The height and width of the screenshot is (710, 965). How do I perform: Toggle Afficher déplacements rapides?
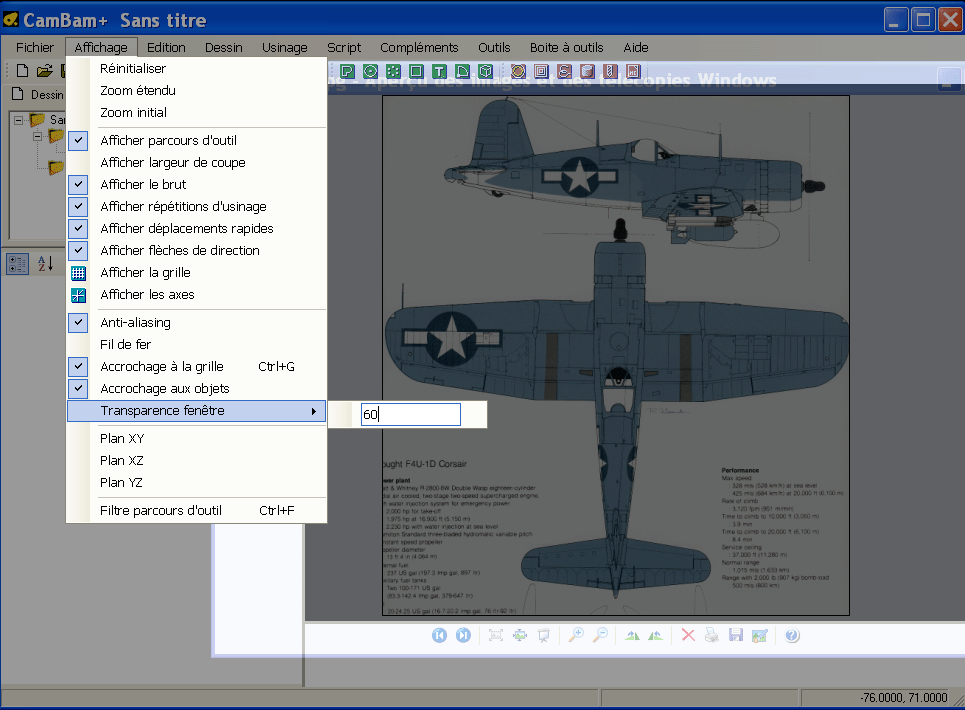196,228
